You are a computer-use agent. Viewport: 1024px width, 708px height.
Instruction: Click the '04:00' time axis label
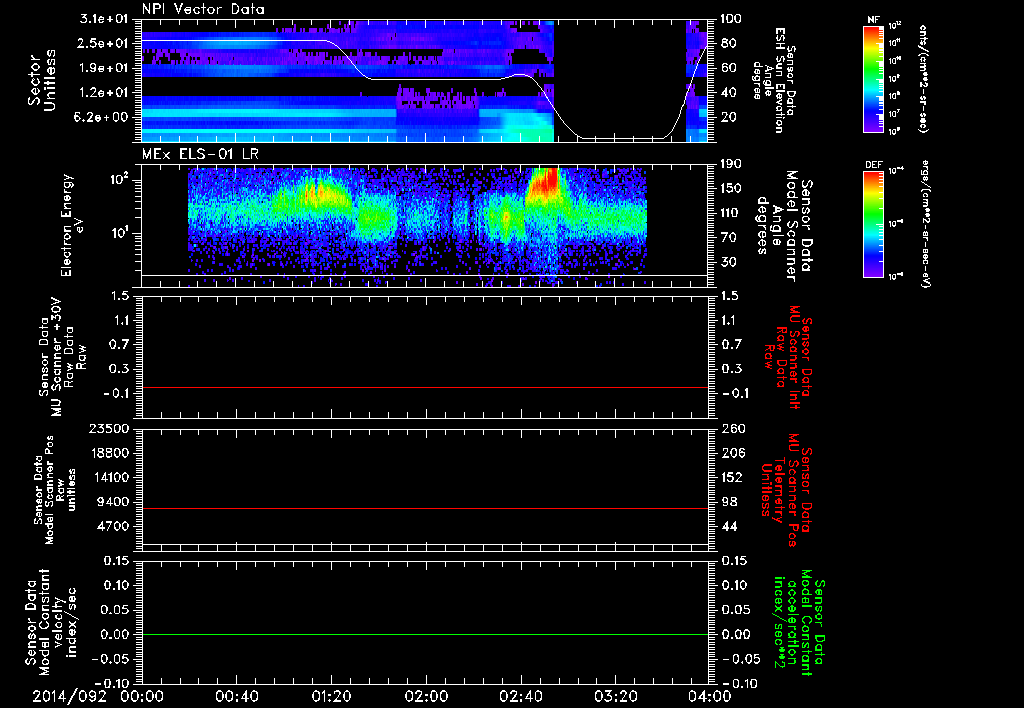coord(711,696)
